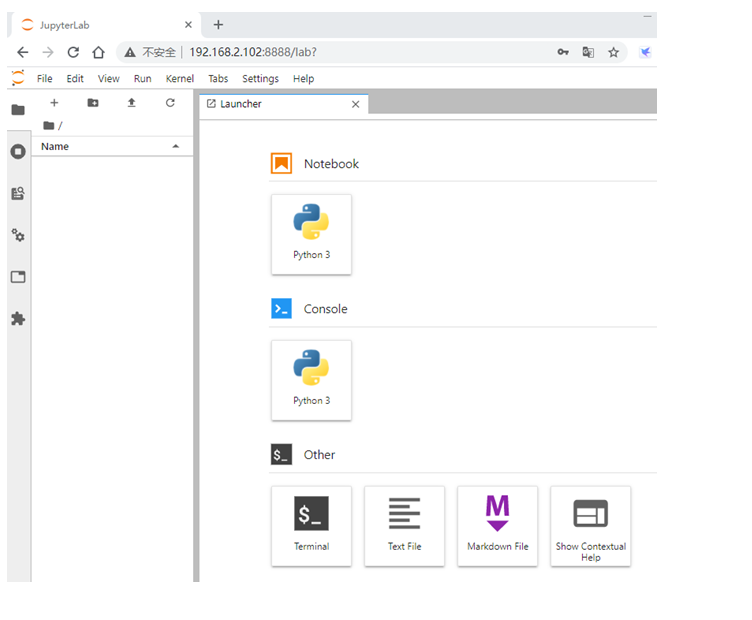Open the Property Inspector gears icon

(18, 235)
